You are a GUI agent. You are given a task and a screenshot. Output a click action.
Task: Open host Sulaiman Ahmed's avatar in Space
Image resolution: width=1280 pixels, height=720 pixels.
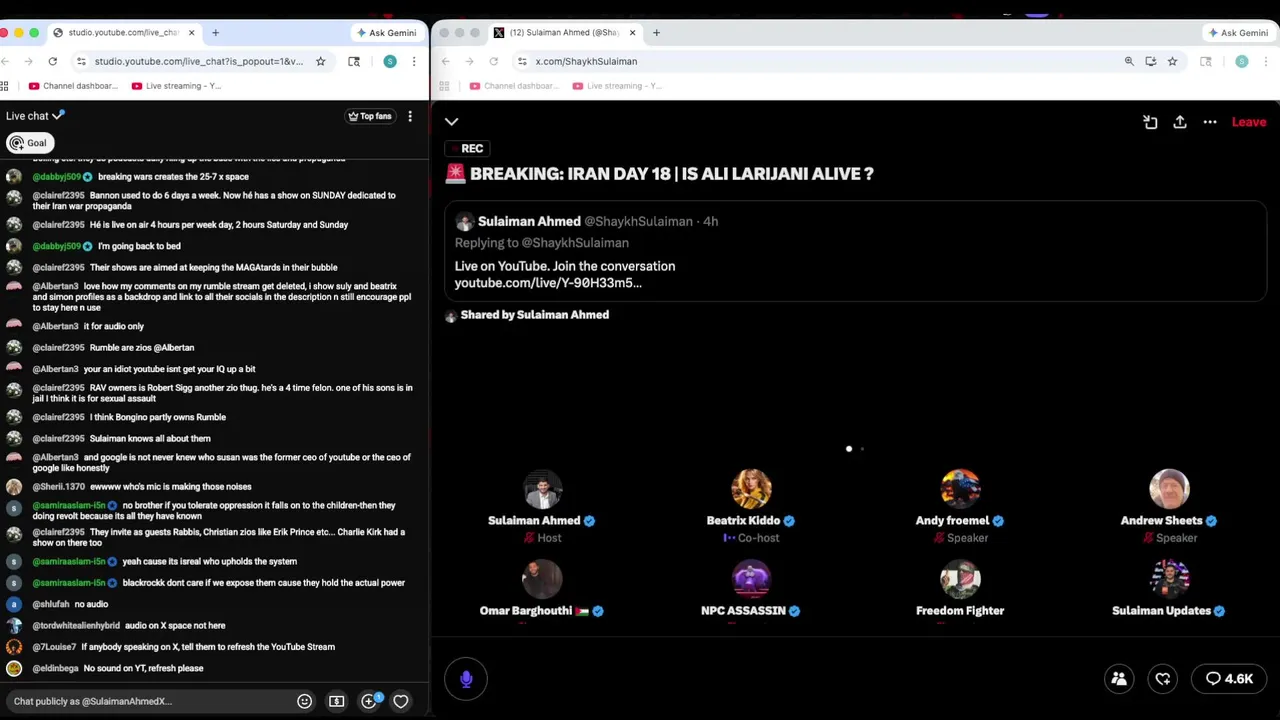(542, 490)
